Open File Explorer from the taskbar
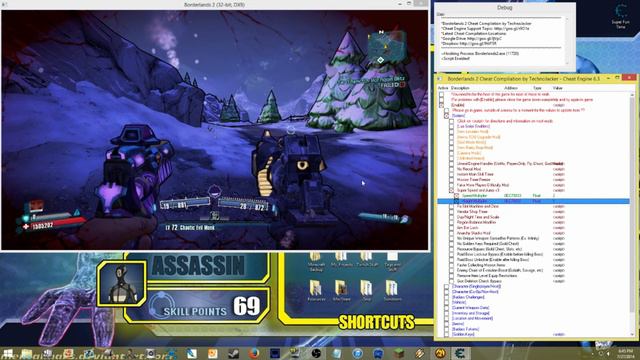Viewport: 640px width, 360px height. (27, 353)
